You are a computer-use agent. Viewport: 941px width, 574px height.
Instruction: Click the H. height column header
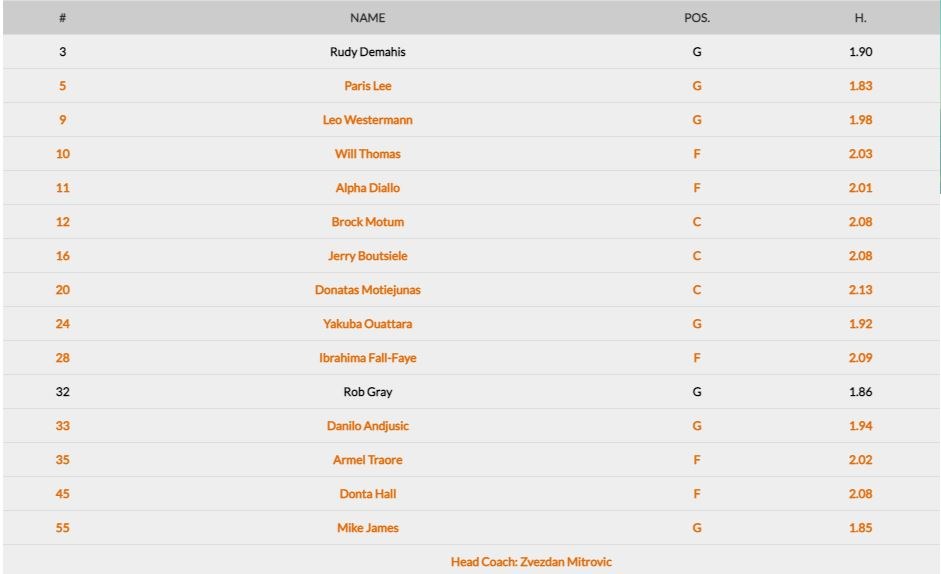860,18
